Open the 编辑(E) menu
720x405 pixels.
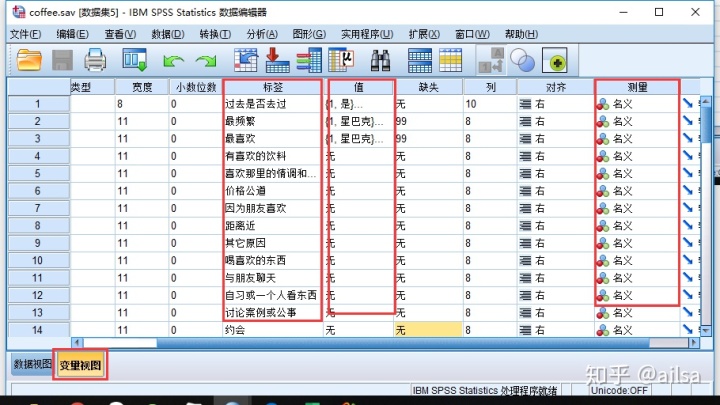tap(73, 34)
